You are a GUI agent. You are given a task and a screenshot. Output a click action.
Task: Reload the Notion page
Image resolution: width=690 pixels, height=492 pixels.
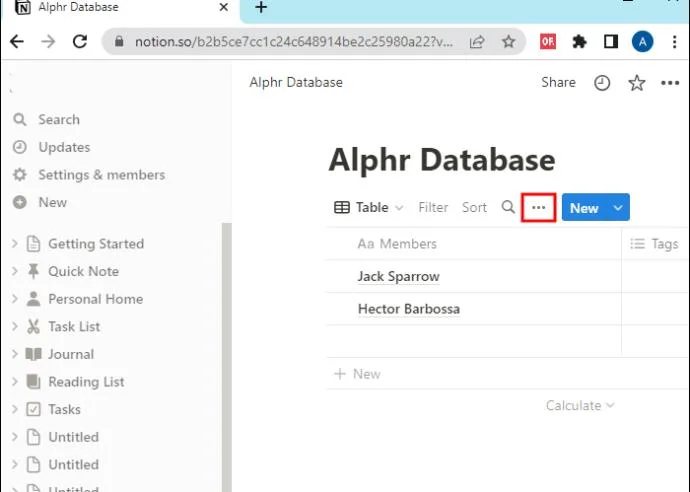click(x=80, y=42)
